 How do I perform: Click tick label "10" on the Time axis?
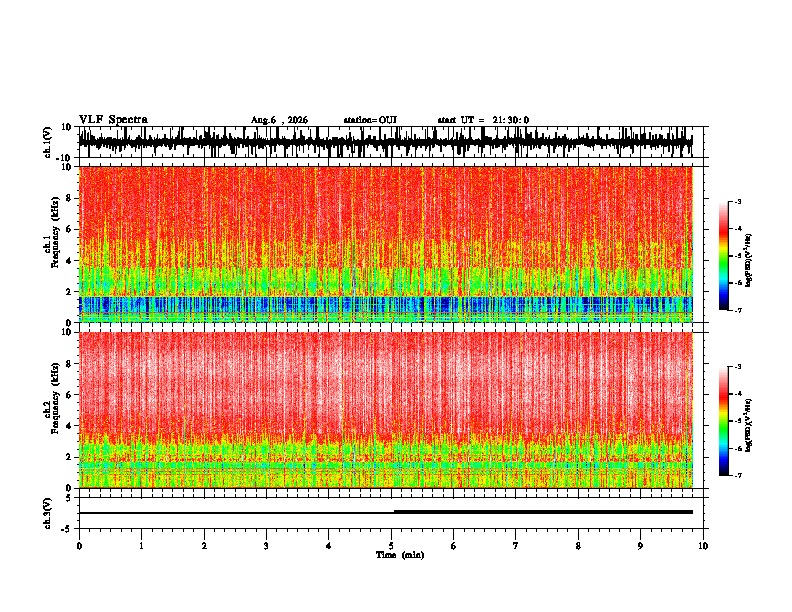point(703,546)
